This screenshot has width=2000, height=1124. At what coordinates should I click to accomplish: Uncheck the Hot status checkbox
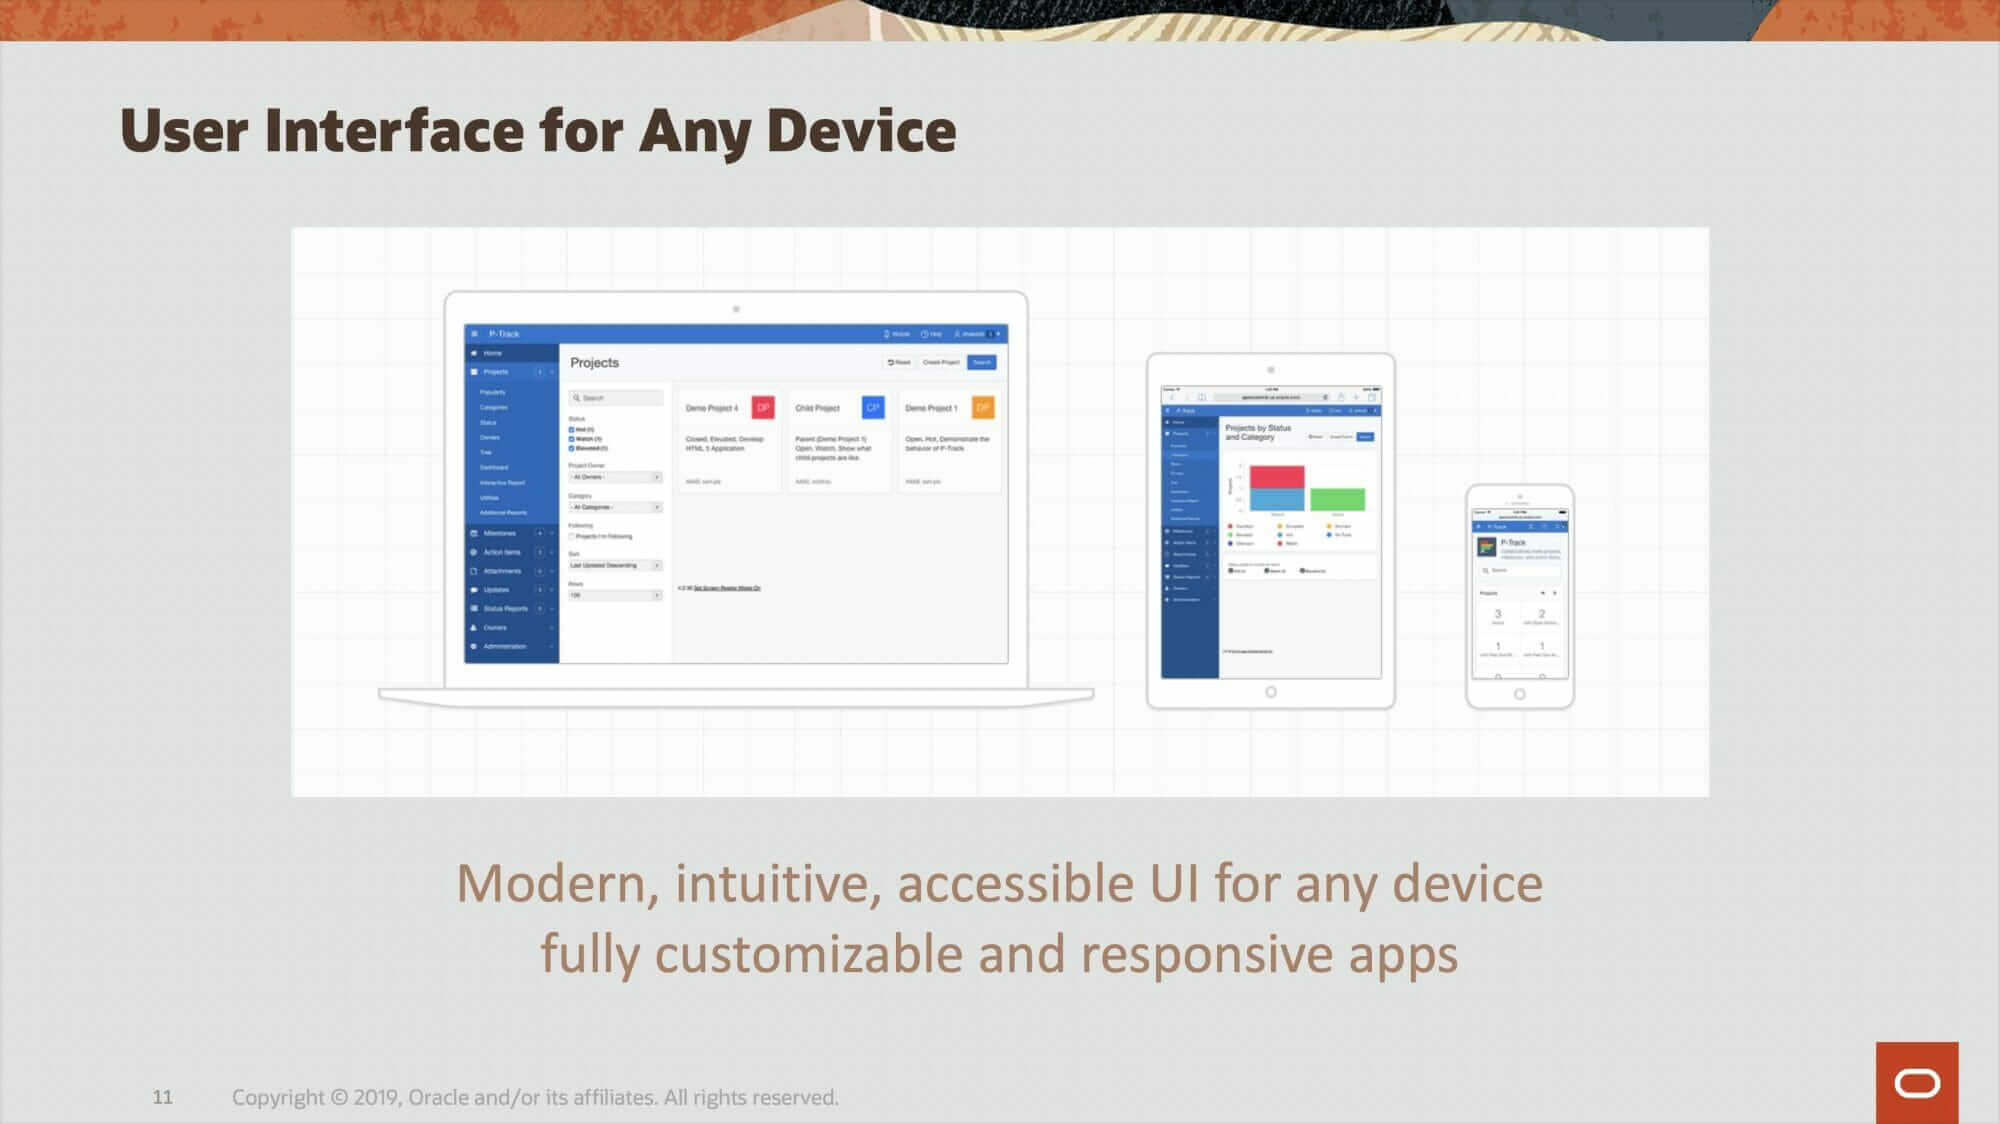coord(571,430)
